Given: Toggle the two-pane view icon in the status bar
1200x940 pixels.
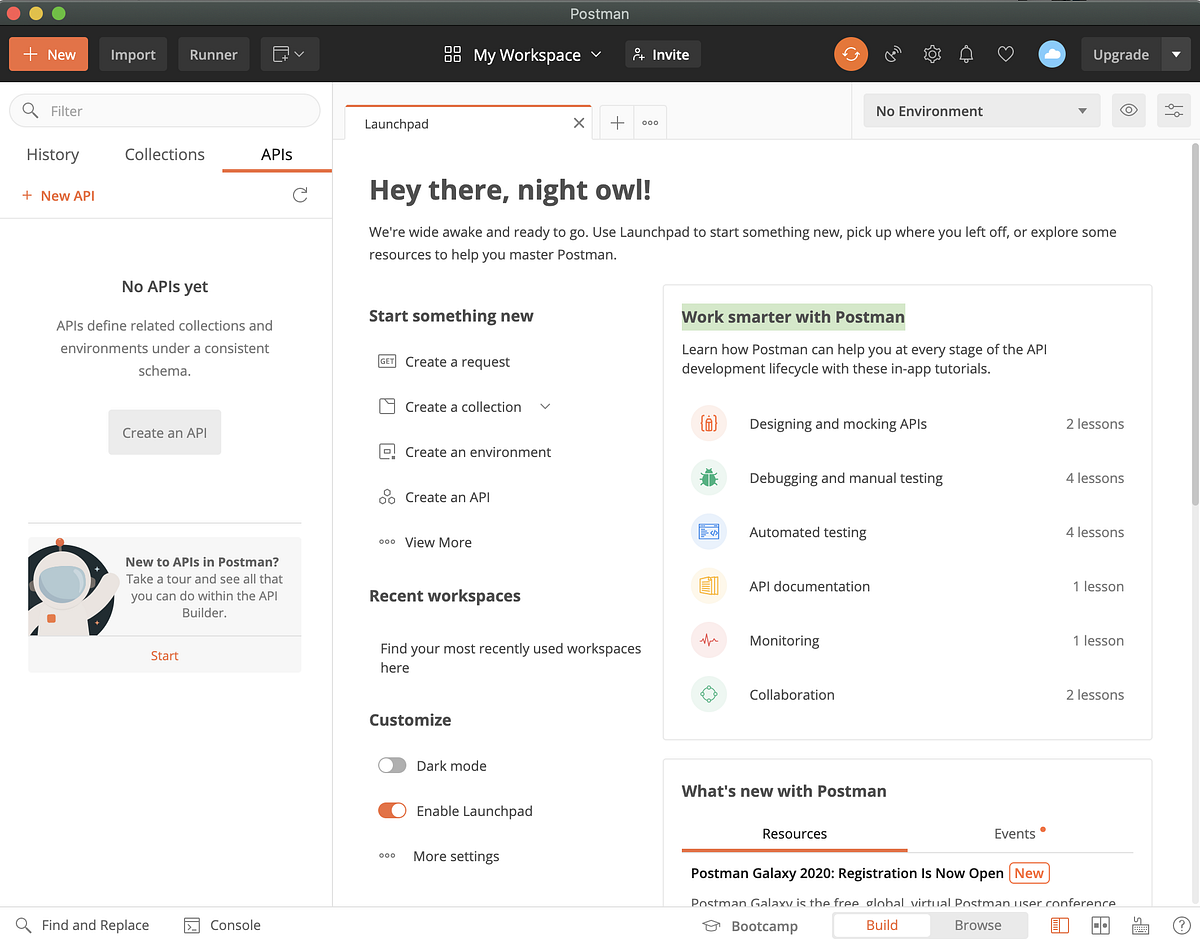Looking at the screenshot, I should (x=1100, y=925).
